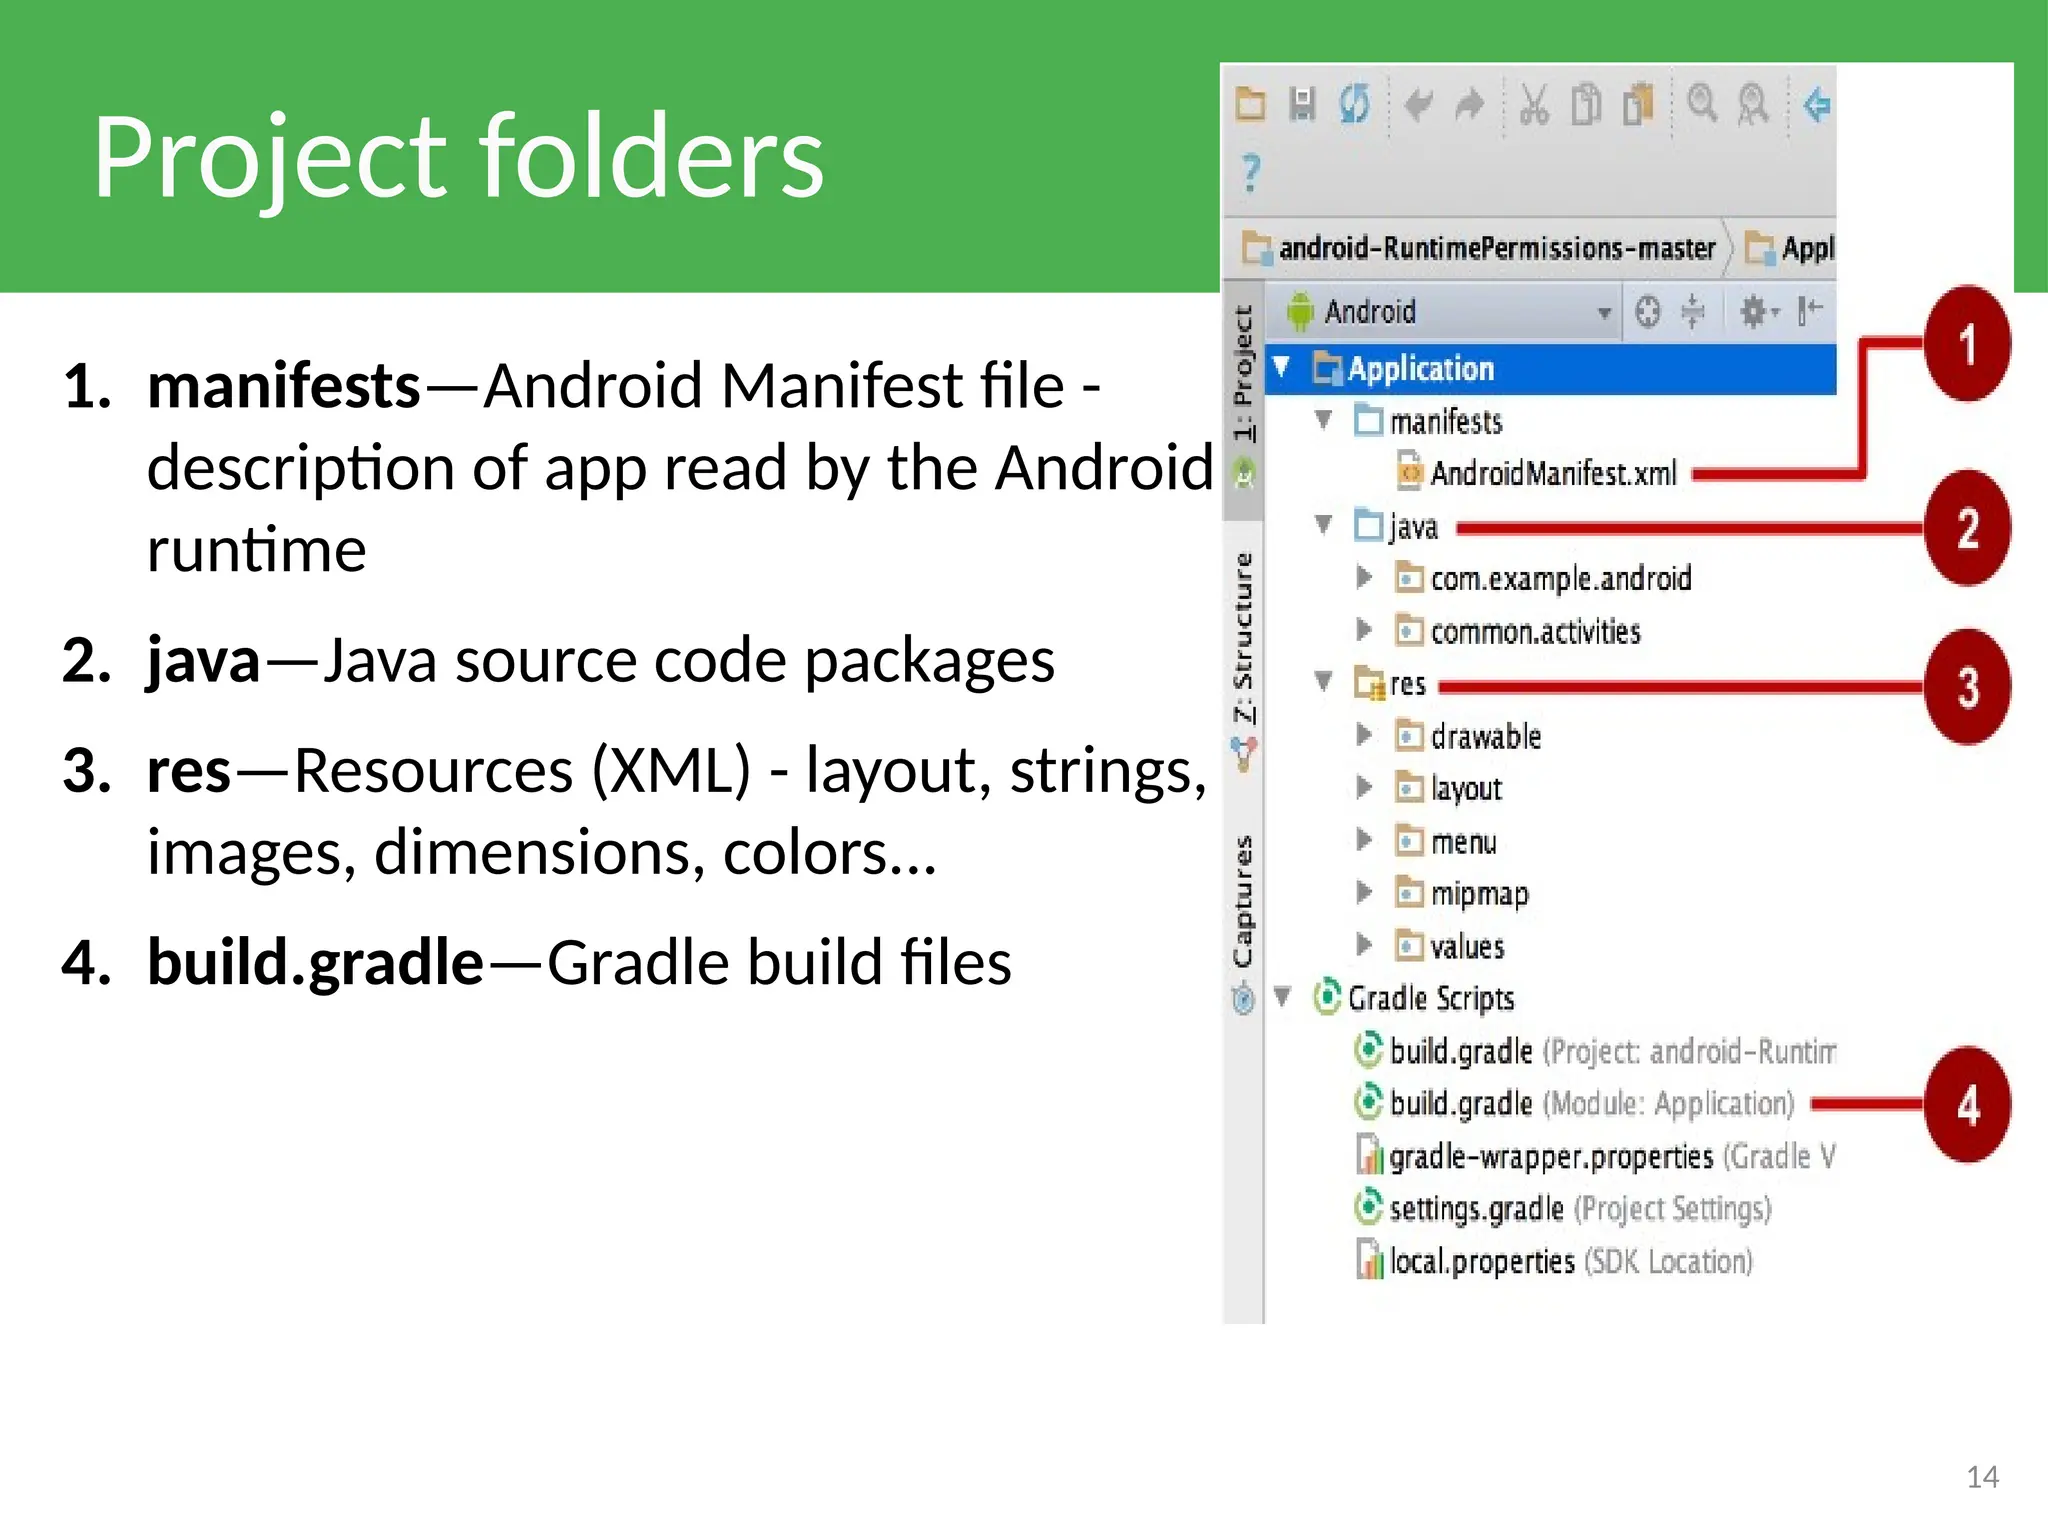Select build.gradle (Project) file
The image size is (2048, 1536).
coord(1595,1051)
